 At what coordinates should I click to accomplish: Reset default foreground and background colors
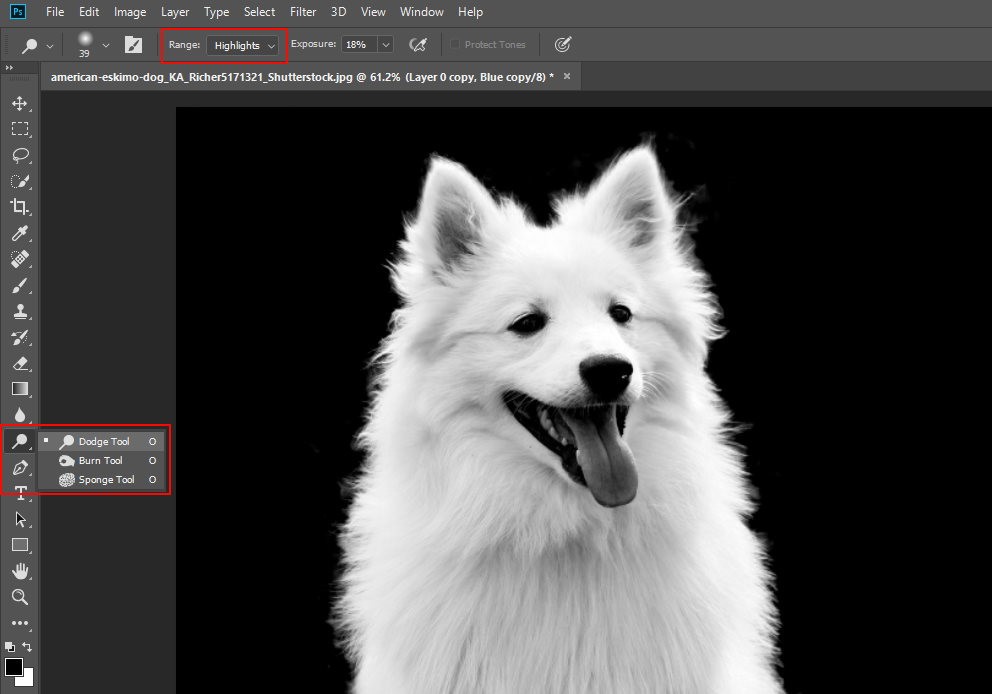(x=9, y=647)
